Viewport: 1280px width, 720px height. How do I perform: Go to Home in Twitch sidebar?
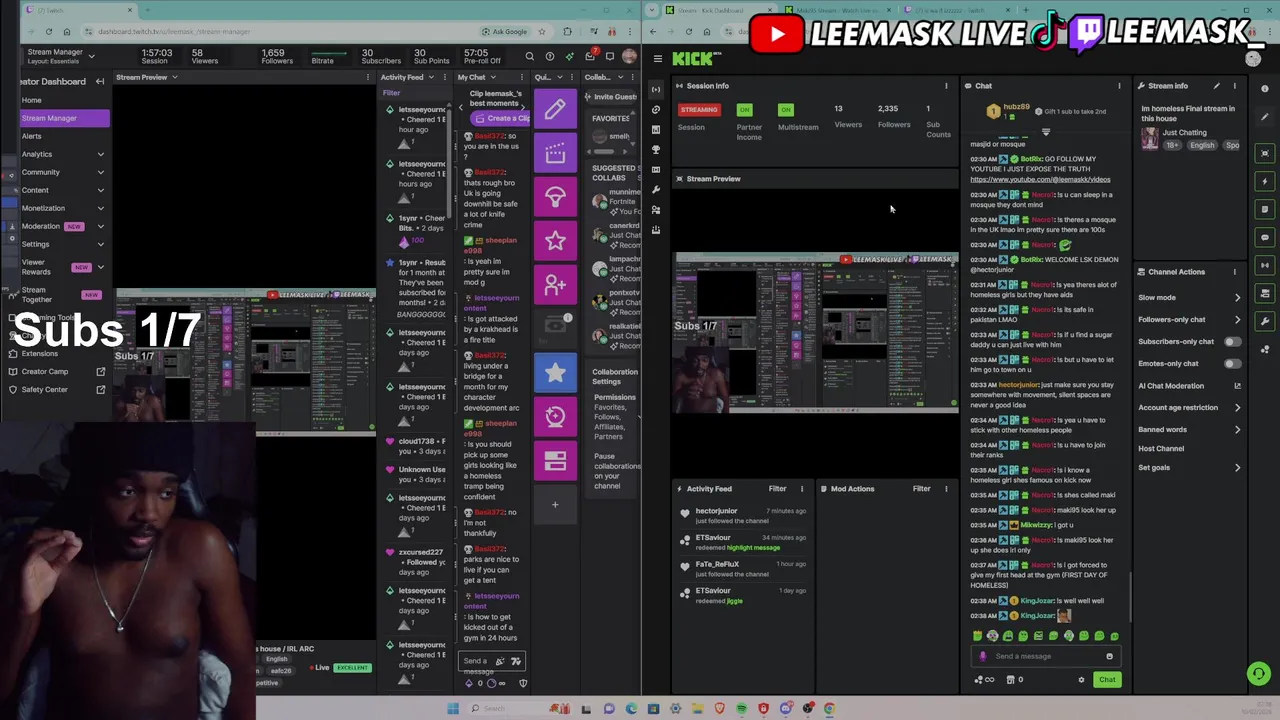(32, 100)
